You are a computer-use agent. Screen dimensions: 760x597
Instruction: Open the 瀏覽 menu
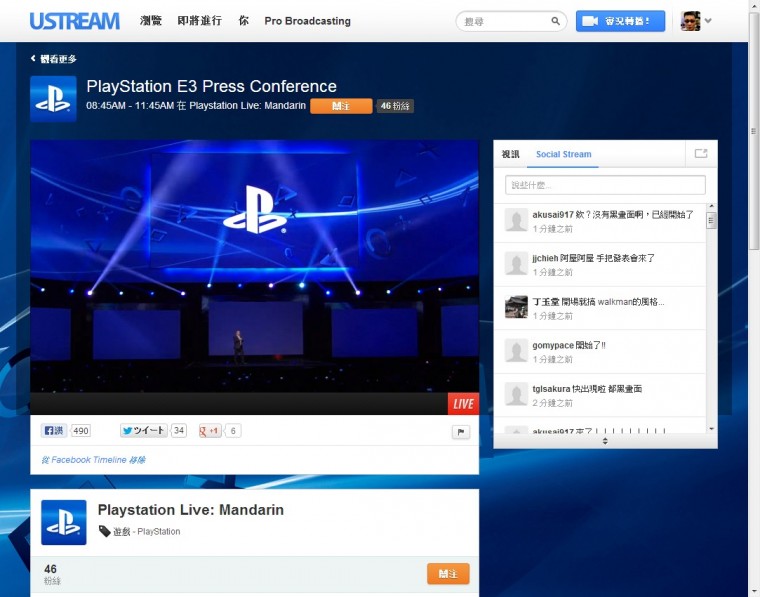[151, 21]
